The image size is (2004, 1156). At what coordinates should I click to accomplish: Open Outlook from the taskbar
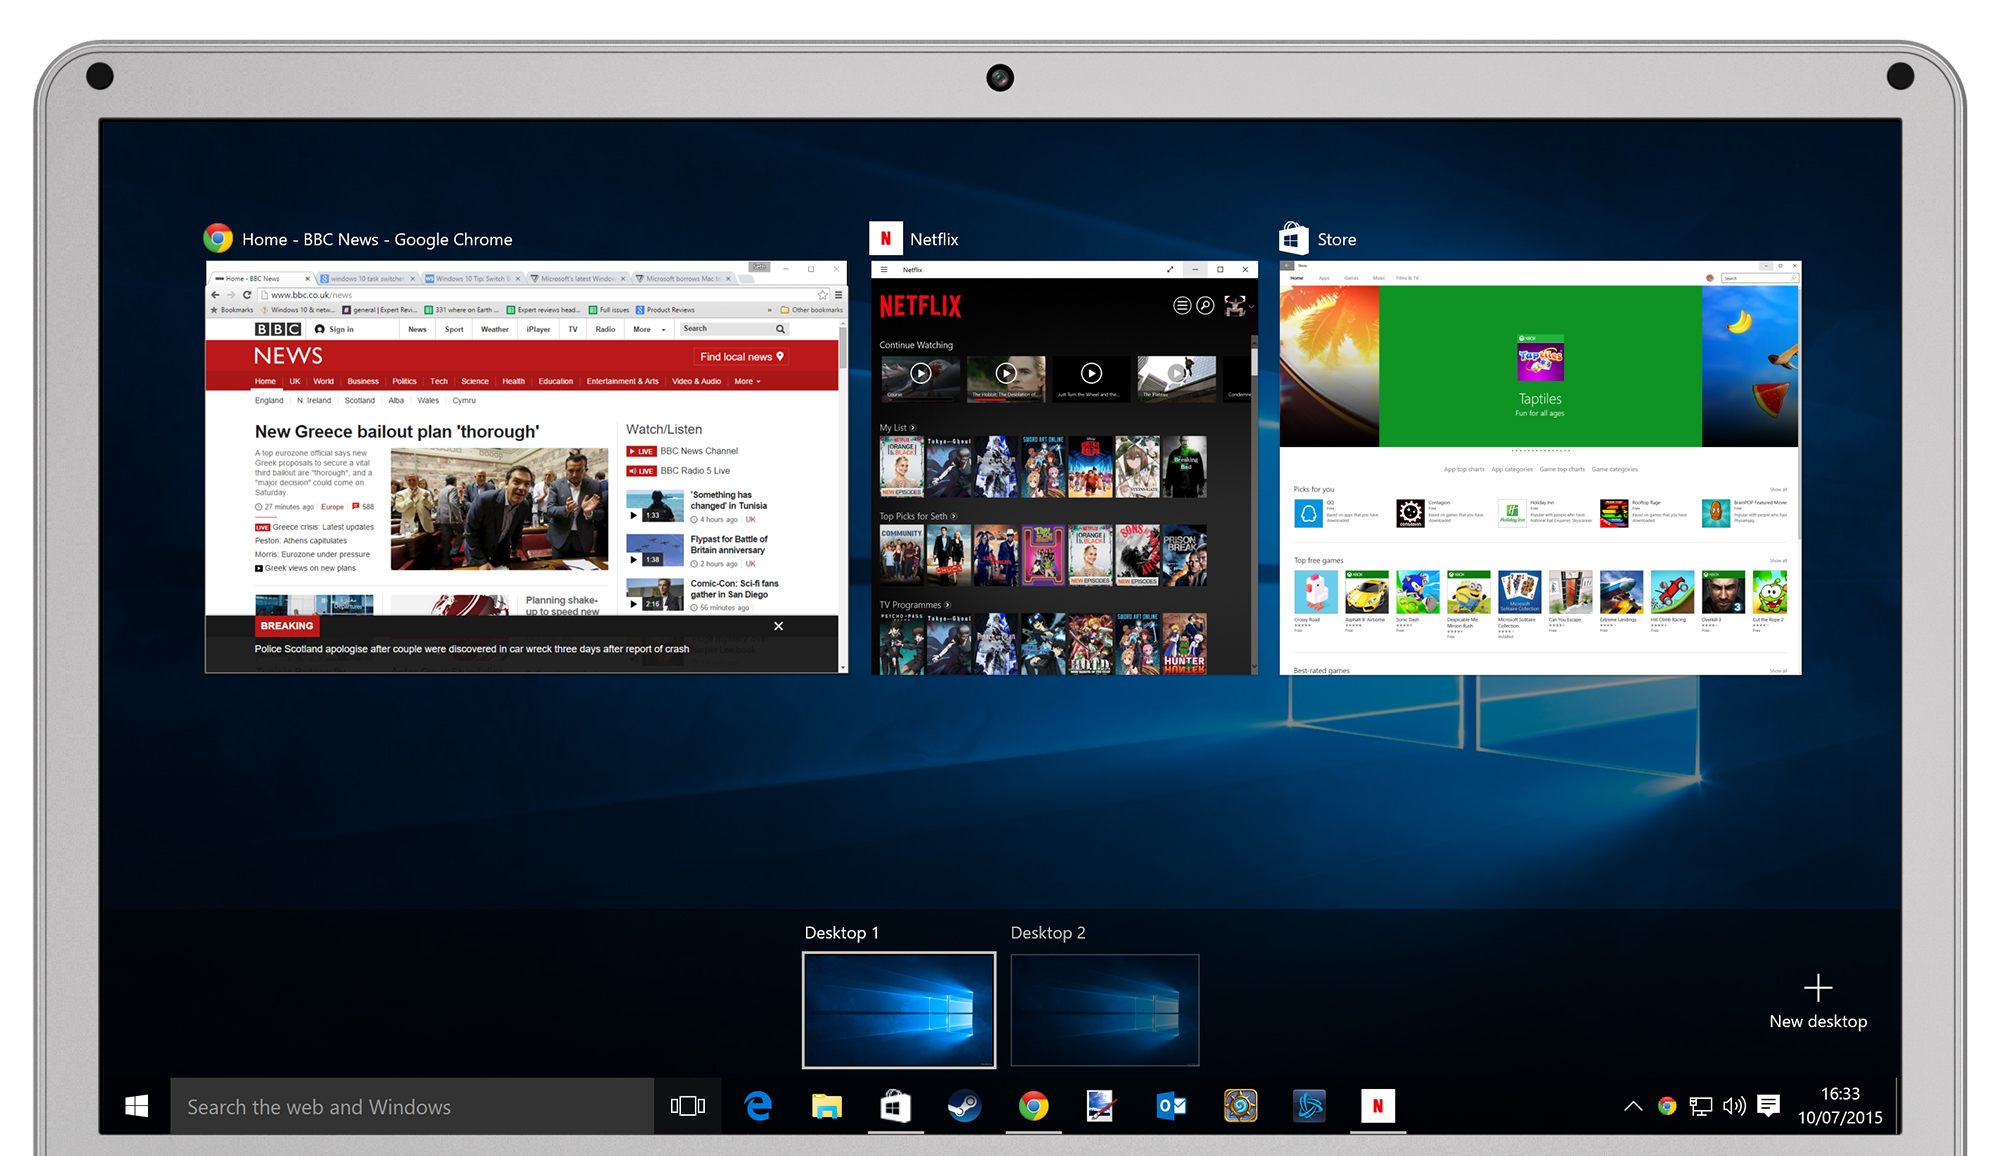coord(1171,1106)
